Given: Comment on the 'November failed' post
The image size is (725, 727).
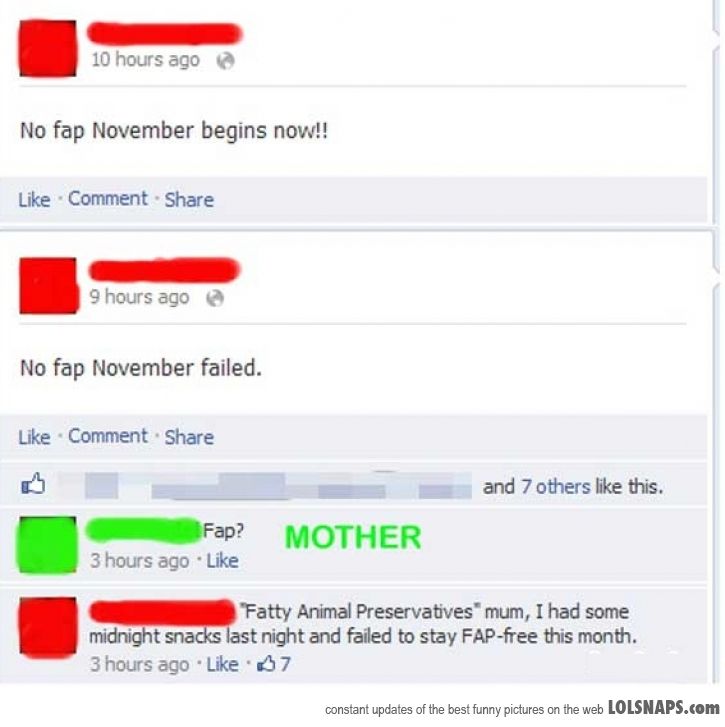Looking at the screenshot, I should coord(108,436).
